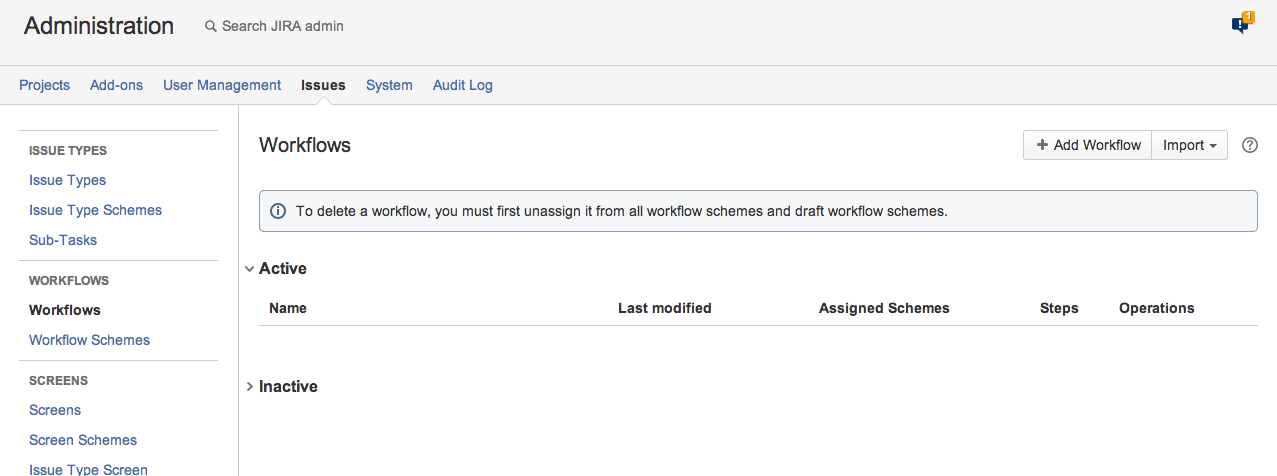The height and width of the screenshot is (476, 1277).
Task: Switch to User Management tab
Action: pos(222,85)
